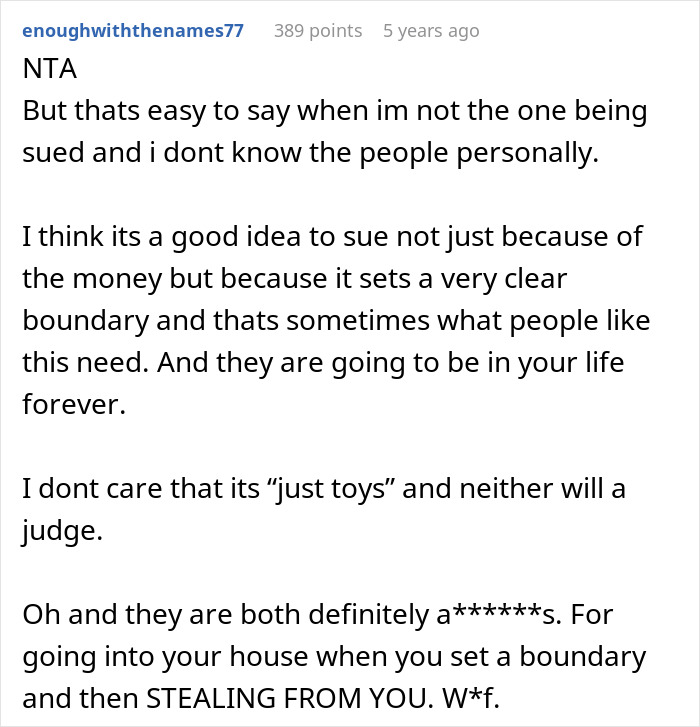This screenshot has height=727, width=700.
Task: Click the line starting "But thats easy to say"
Action: pyautogui.click(x=334, y=112)
